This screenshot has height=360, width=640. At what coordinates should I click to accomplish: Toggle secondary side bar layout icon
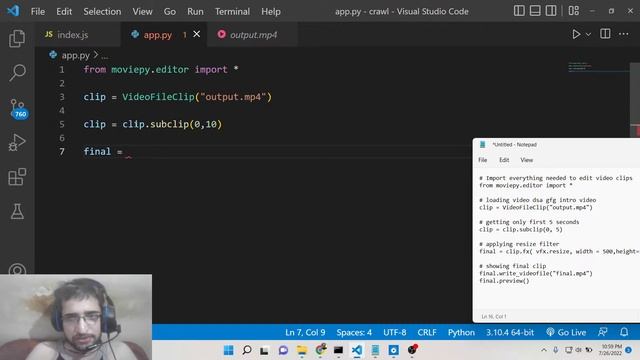[551, 11]
